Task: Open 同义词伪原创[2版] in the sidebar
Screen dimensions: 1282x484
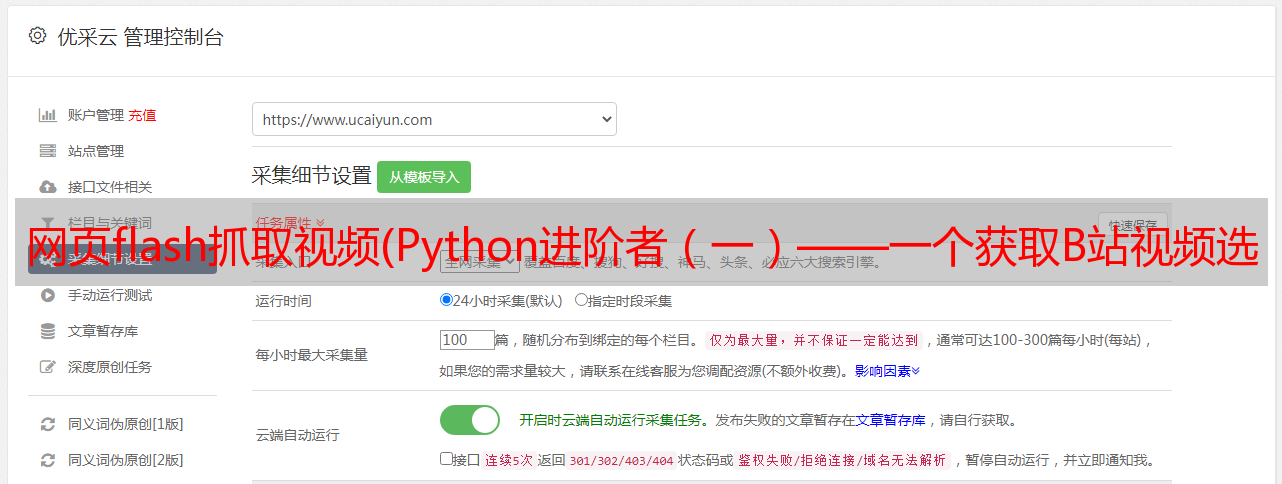Action: pos(126,460)
